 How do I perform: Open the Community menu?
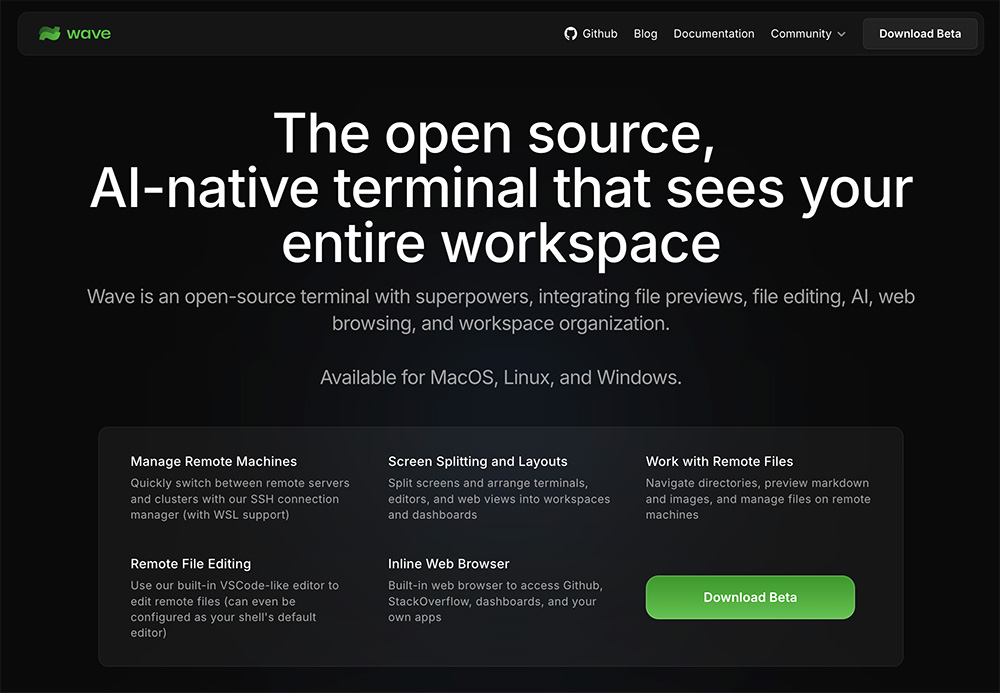click(x=807, y=34)
